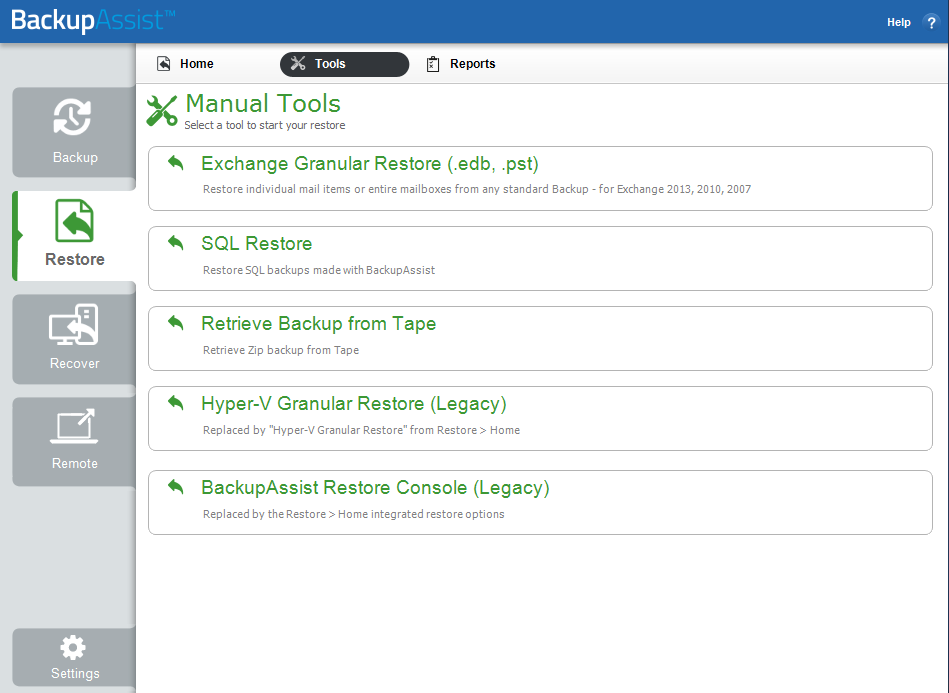Open the Help link
This screenshot has width=949, height=693.
[899, 22]
